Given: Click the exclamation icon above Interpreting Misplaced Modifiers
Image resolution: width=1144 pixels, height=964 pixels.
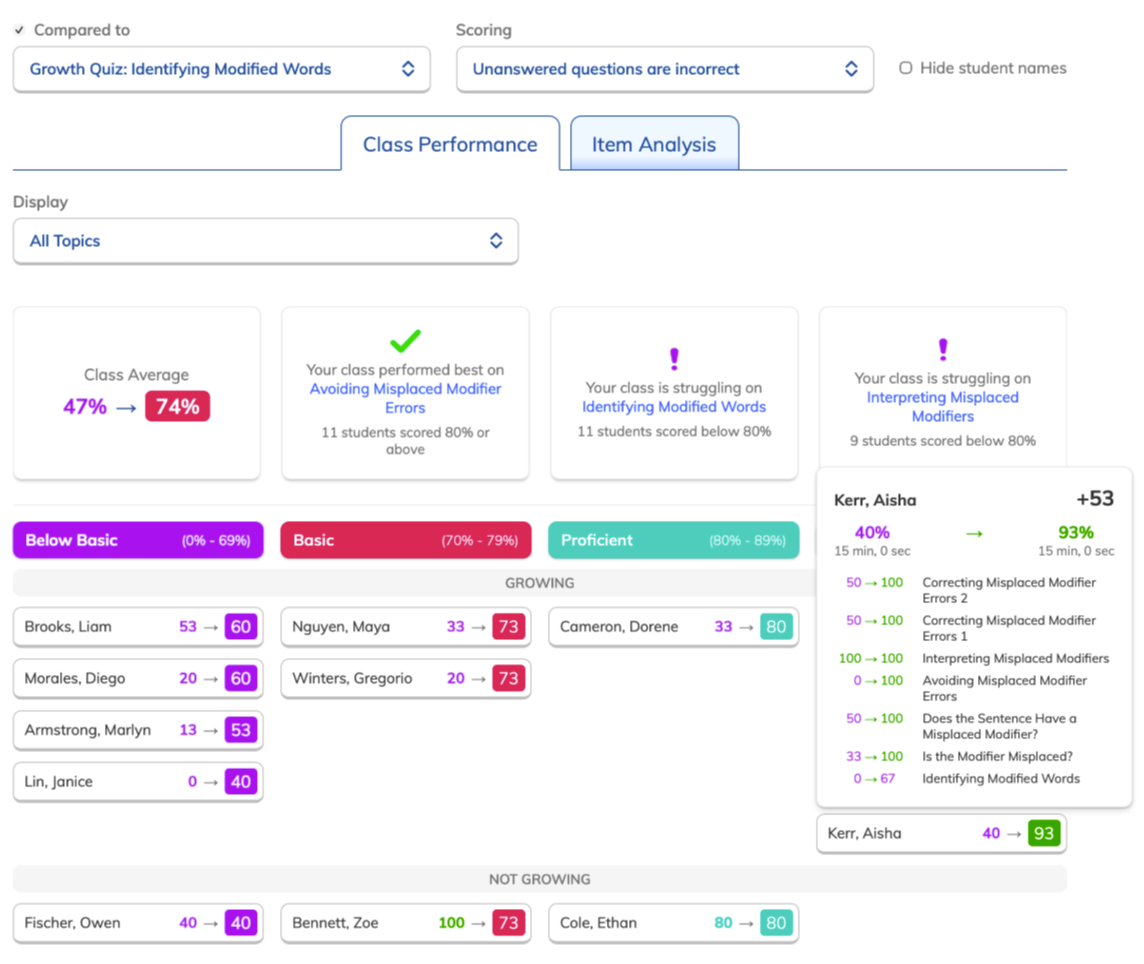Looking at the screenshot, I should point(943,350).
